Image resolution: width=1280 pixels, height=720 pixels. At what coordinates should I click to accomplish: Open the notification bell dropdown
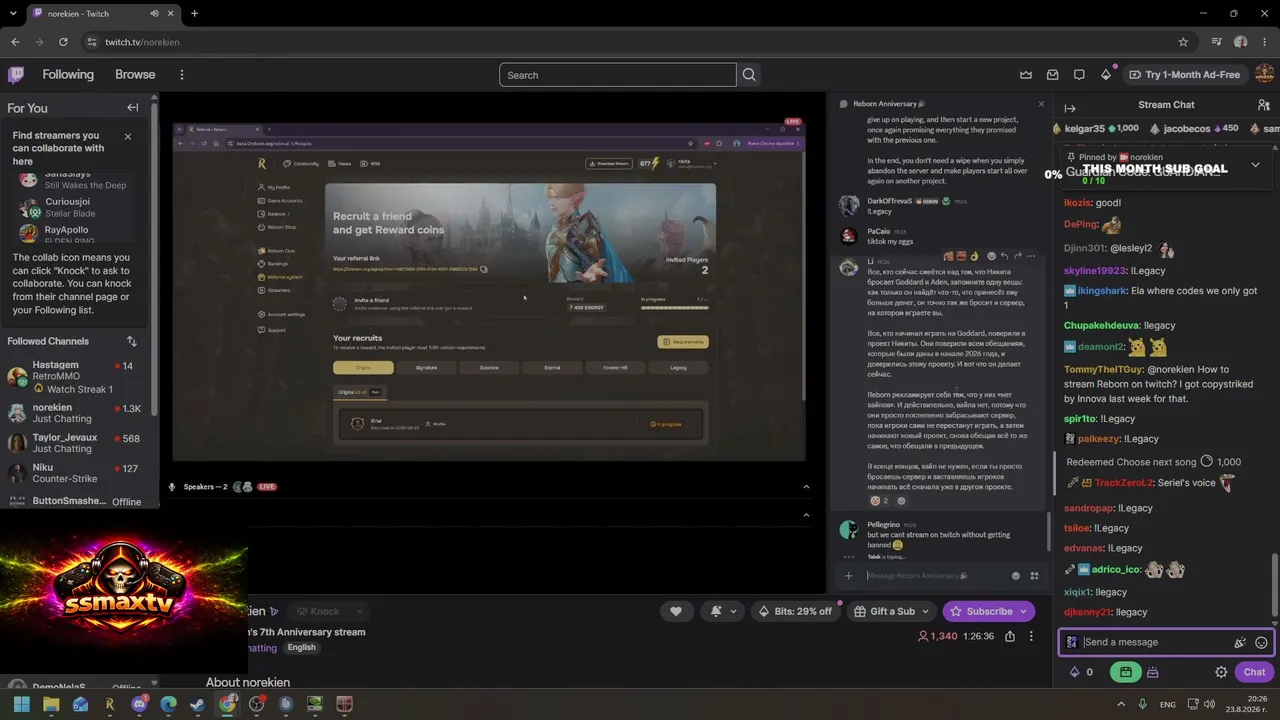coord(724,611)
